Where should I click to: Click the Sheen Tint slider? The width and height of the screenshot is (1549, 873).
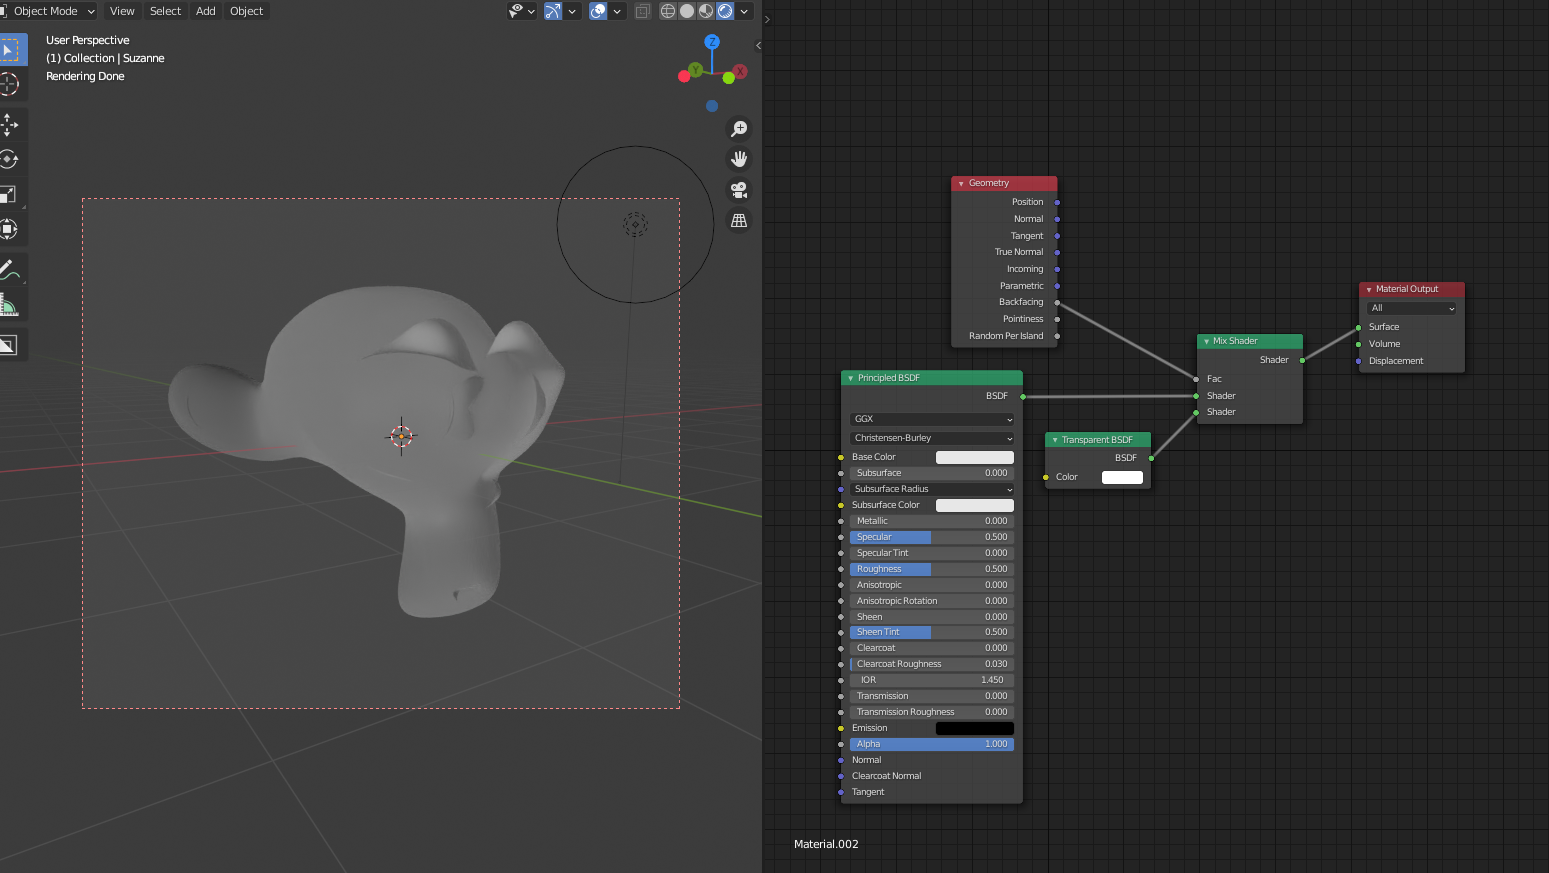point(932,632)
